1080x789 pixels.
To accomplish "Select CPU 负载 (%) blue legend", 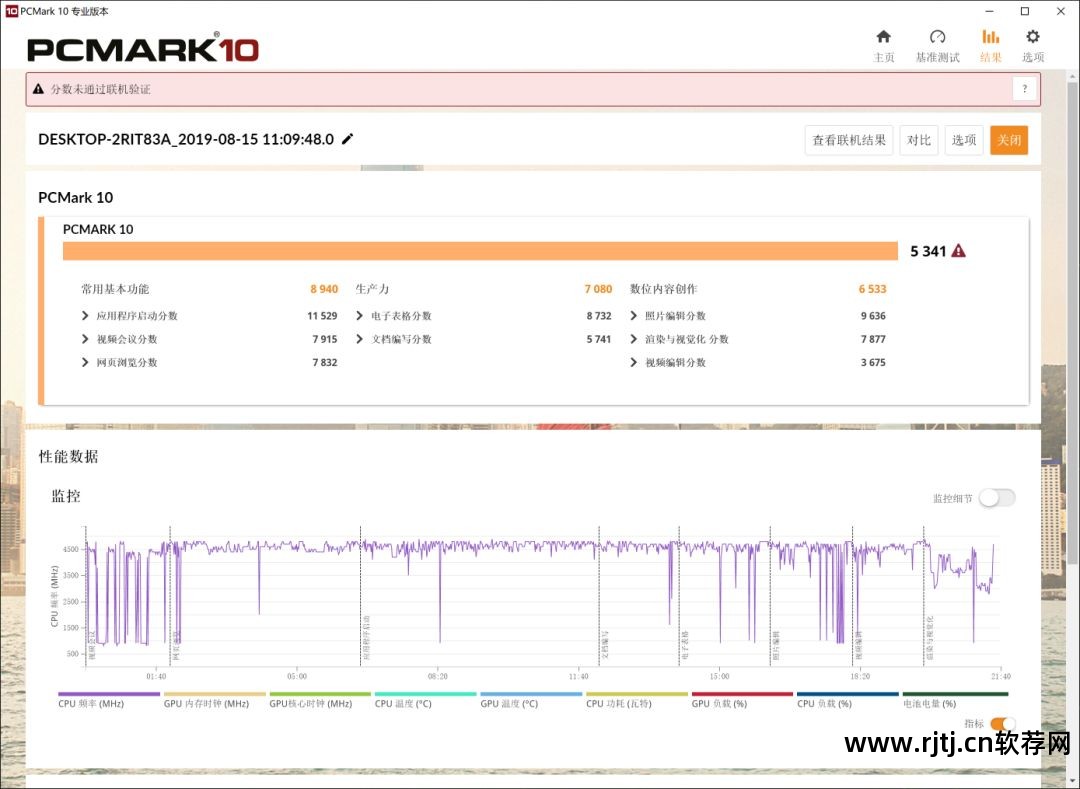I will point(847,700).
